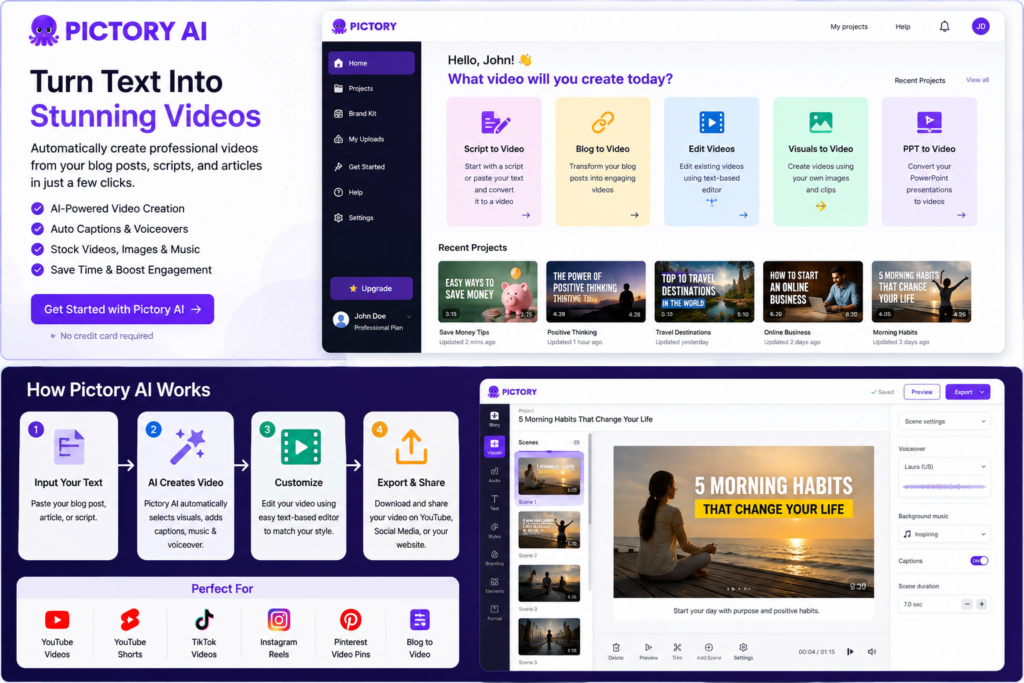
Task: Click the Scenes panel vertical scrollbar
Action: [590, 480]
